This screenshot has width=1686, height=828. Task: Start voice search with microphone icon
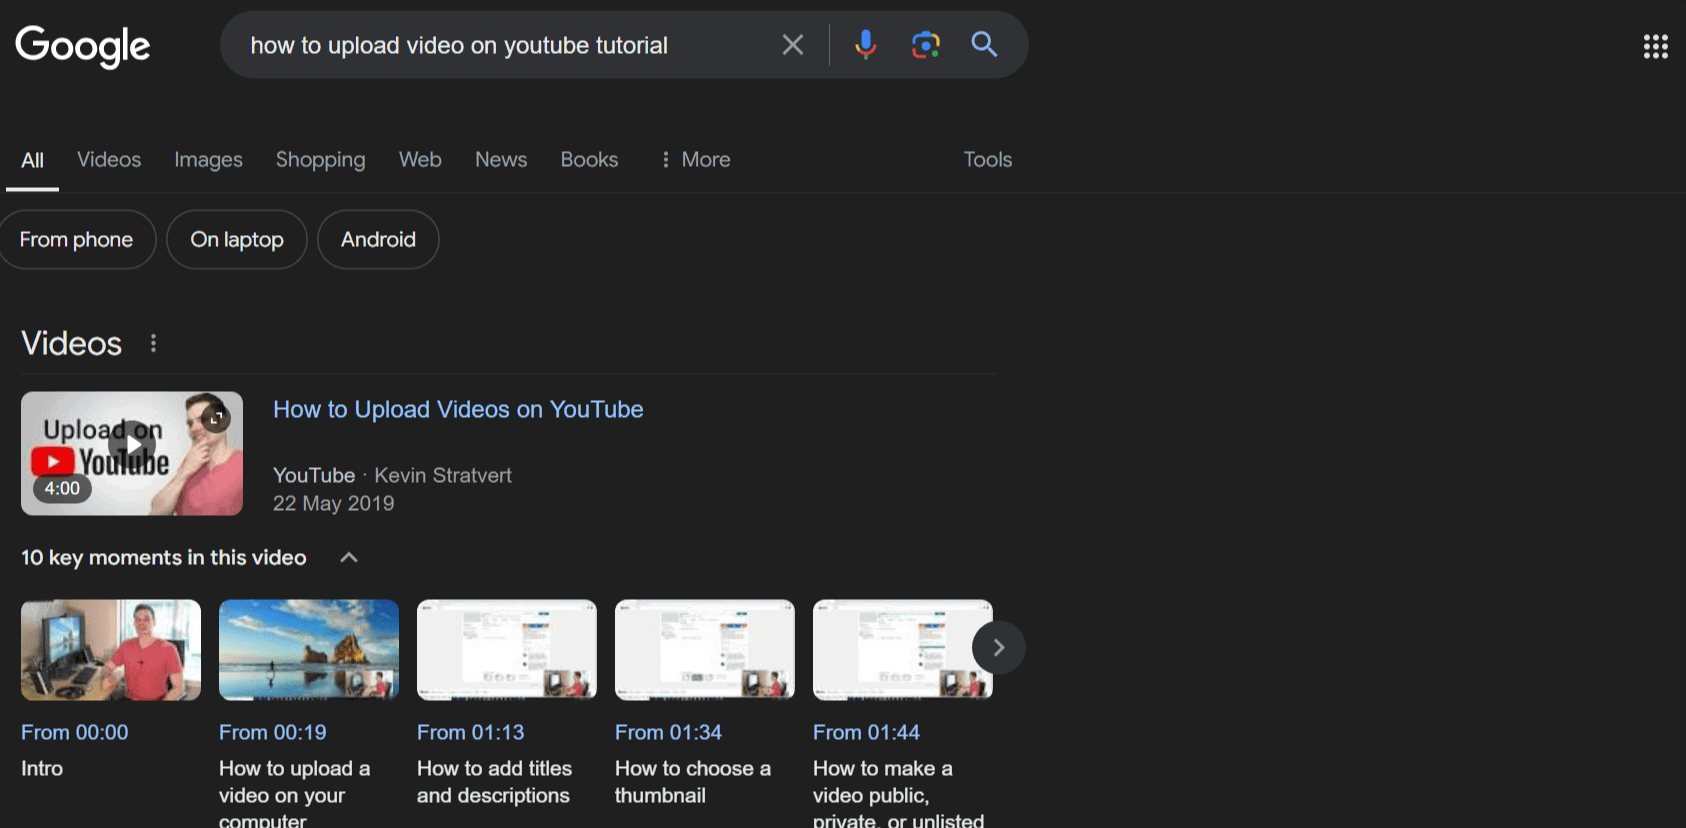(x=866, y=45)
